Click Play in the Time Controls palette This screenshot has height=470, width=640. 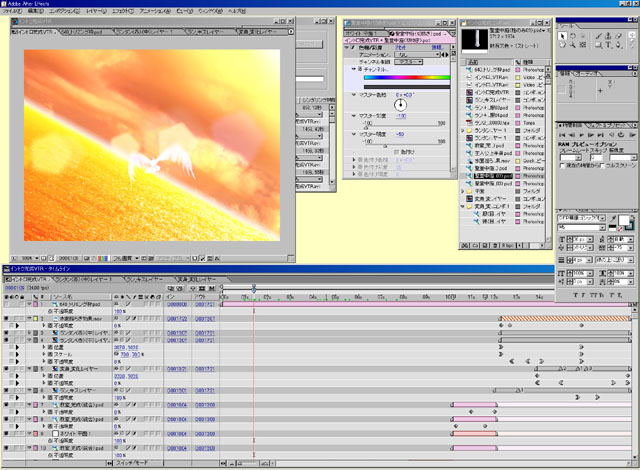pos(582,135)
